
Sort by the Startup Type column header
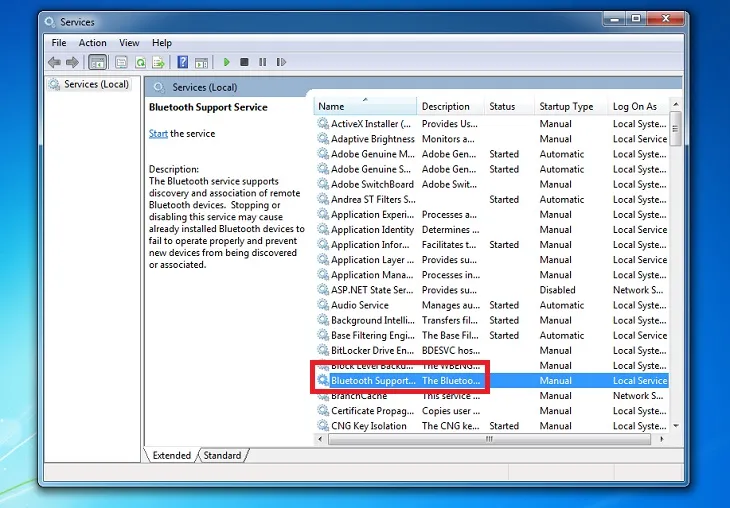566,106
